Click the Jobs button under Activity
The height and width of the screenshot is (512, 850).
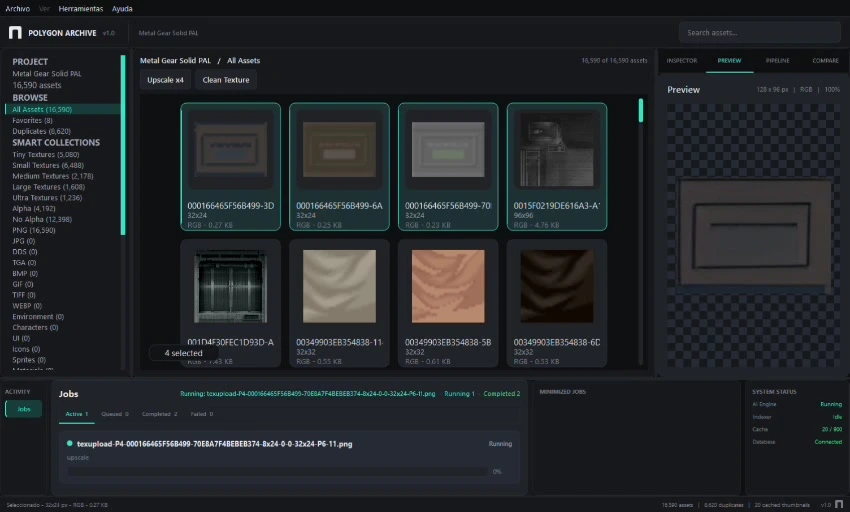(x=23, y=409)
